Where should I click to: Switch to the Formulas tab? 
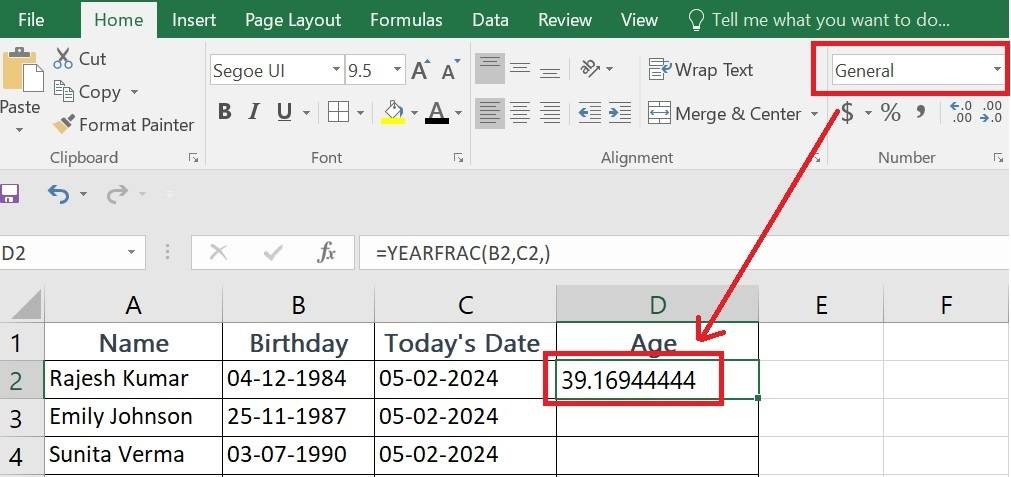click(406, 20)
